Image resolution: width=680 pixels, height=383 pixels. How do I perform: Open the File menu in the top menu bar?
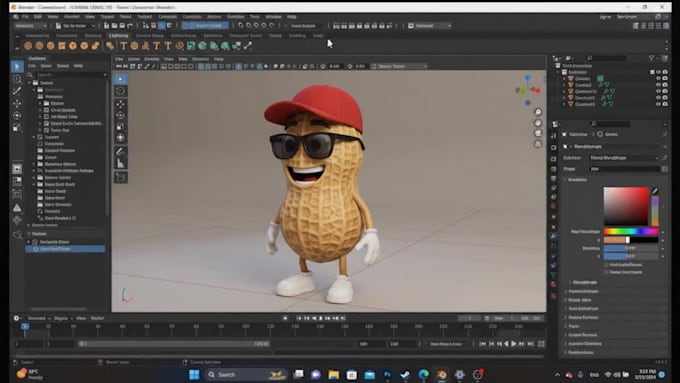[25, 16]
